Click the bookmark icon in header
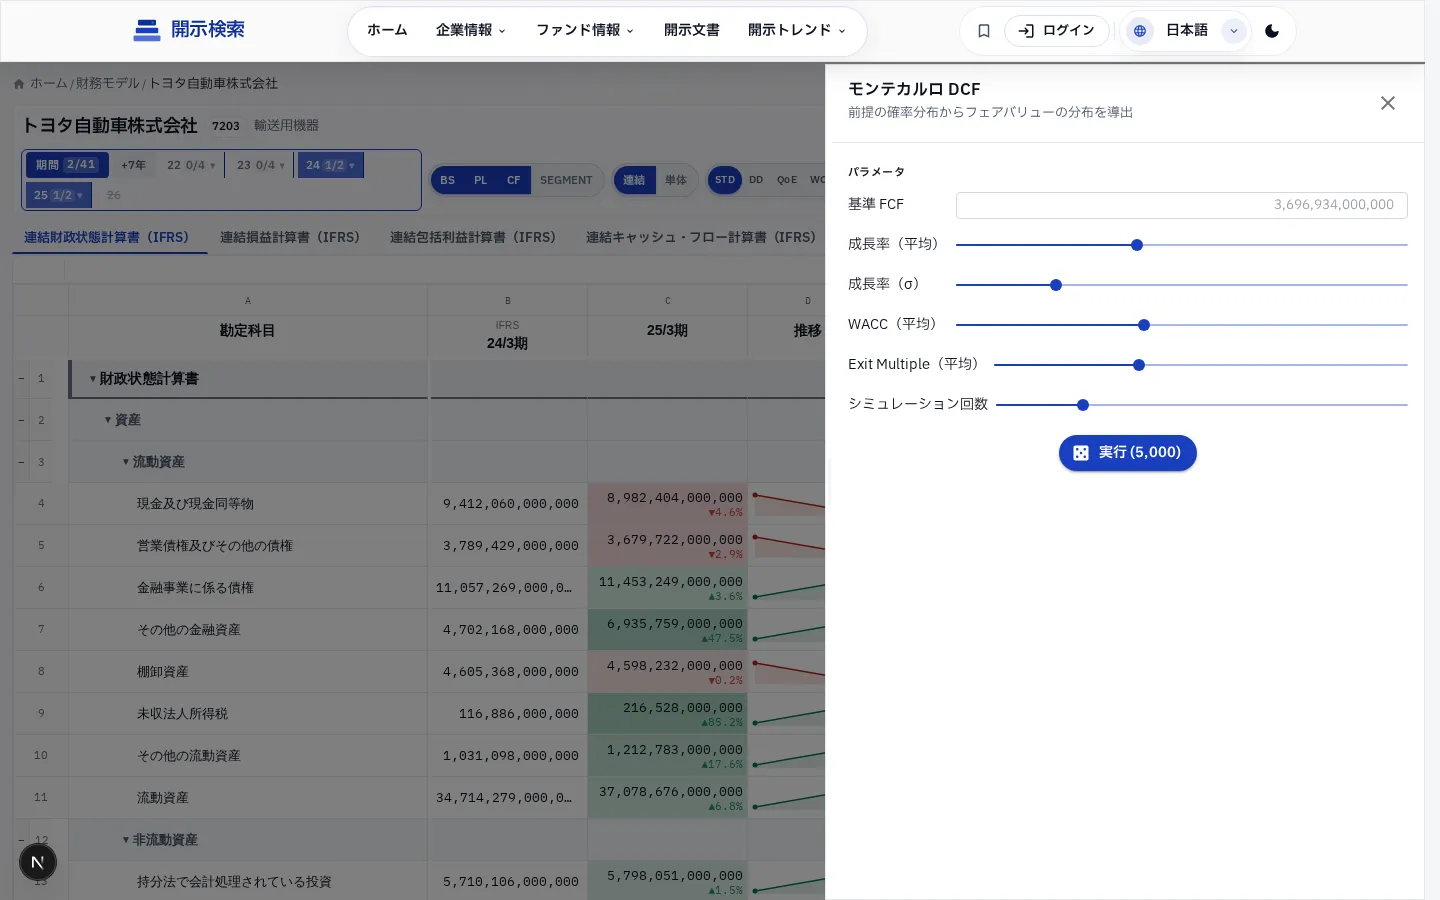The height and width of the screenshot is (900, 1440). click(984, 31)
